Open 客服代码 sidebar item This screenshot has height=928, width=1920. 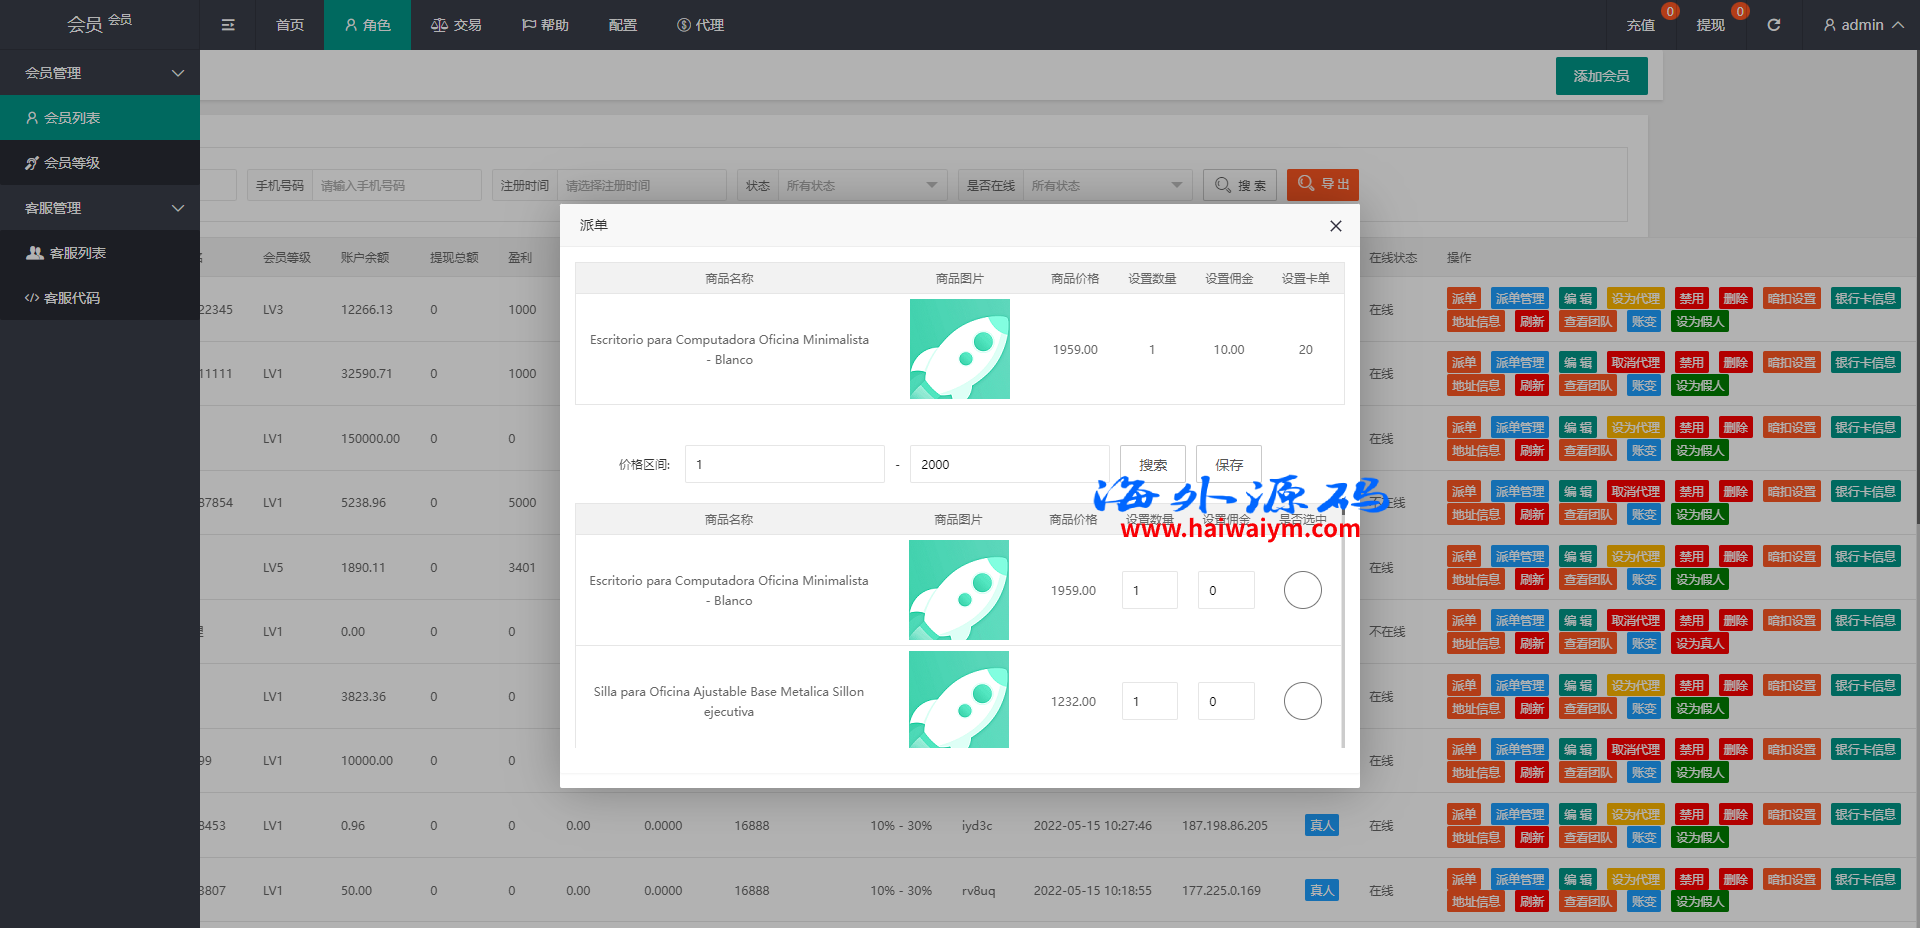coord(72,298)
